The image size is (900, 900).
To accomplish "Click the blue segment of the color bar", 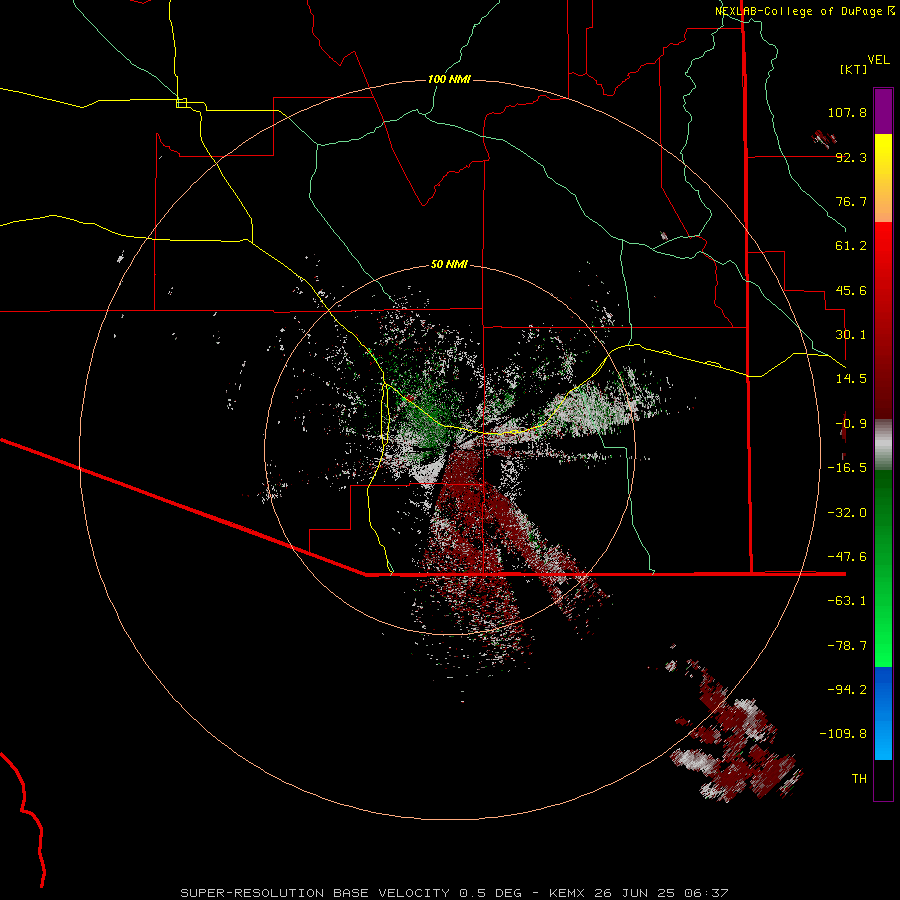I will (x=883, y=713).
